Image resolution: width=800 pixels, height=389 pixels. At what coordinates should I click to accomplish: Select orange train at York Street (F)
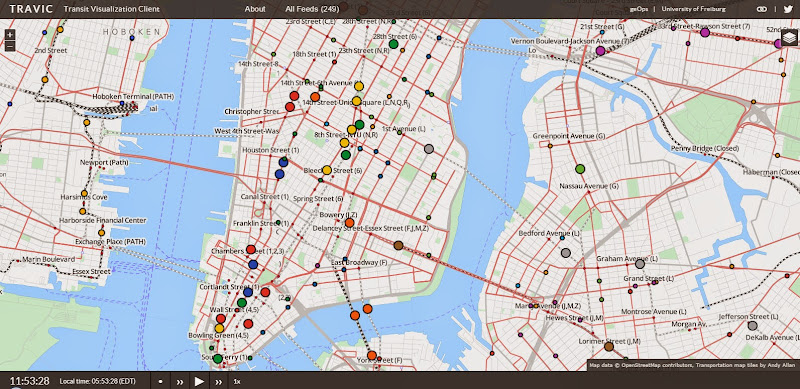tap(372, 355)
